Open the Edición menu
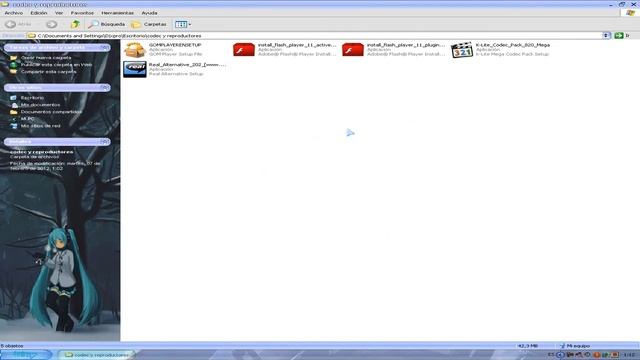This screenshot has height=360, width=640. 39,13
